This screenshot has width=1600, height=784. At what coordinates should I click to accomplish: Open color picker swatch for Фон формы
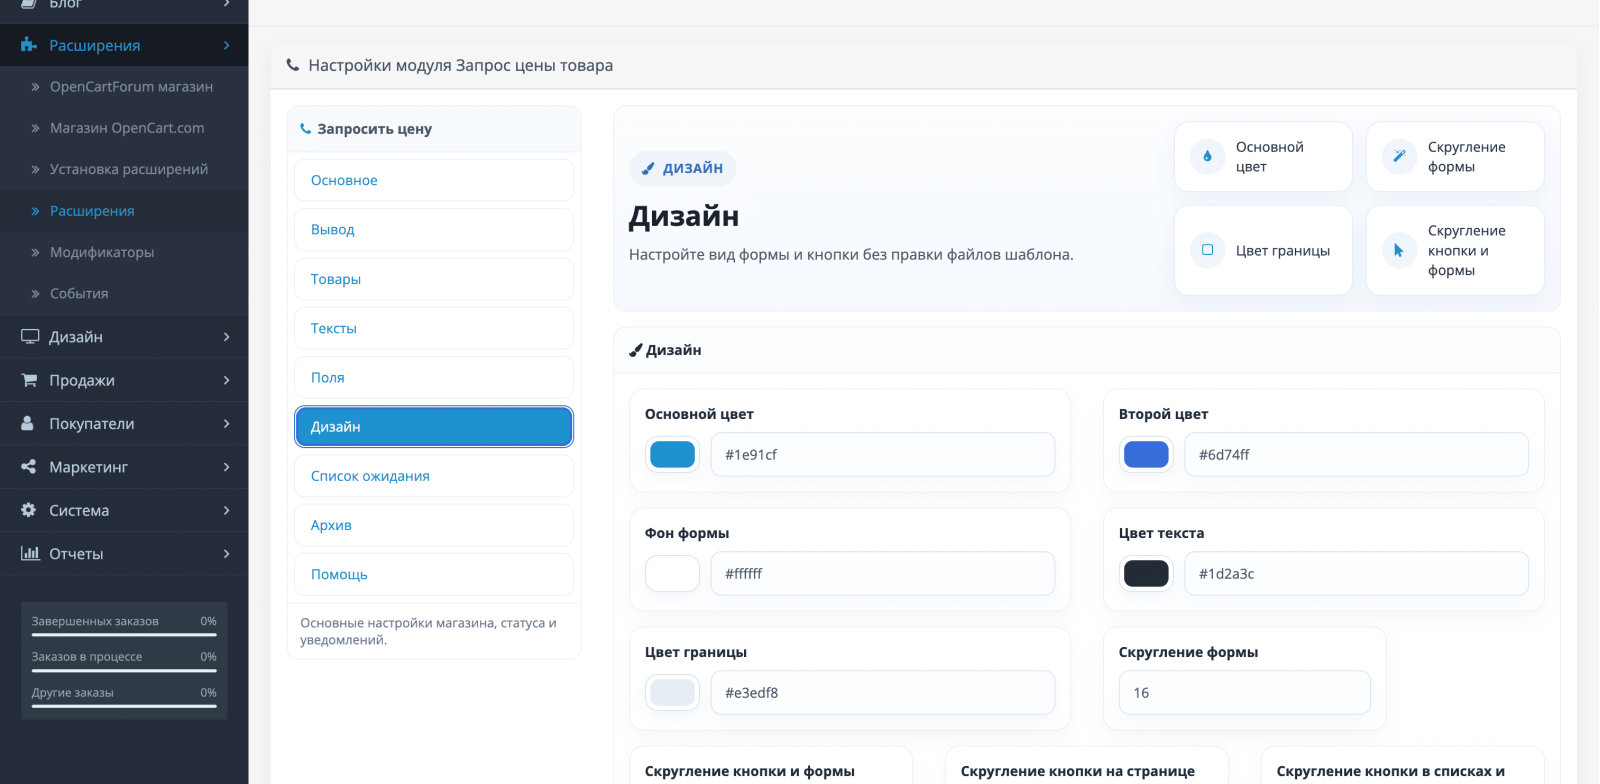672,573
